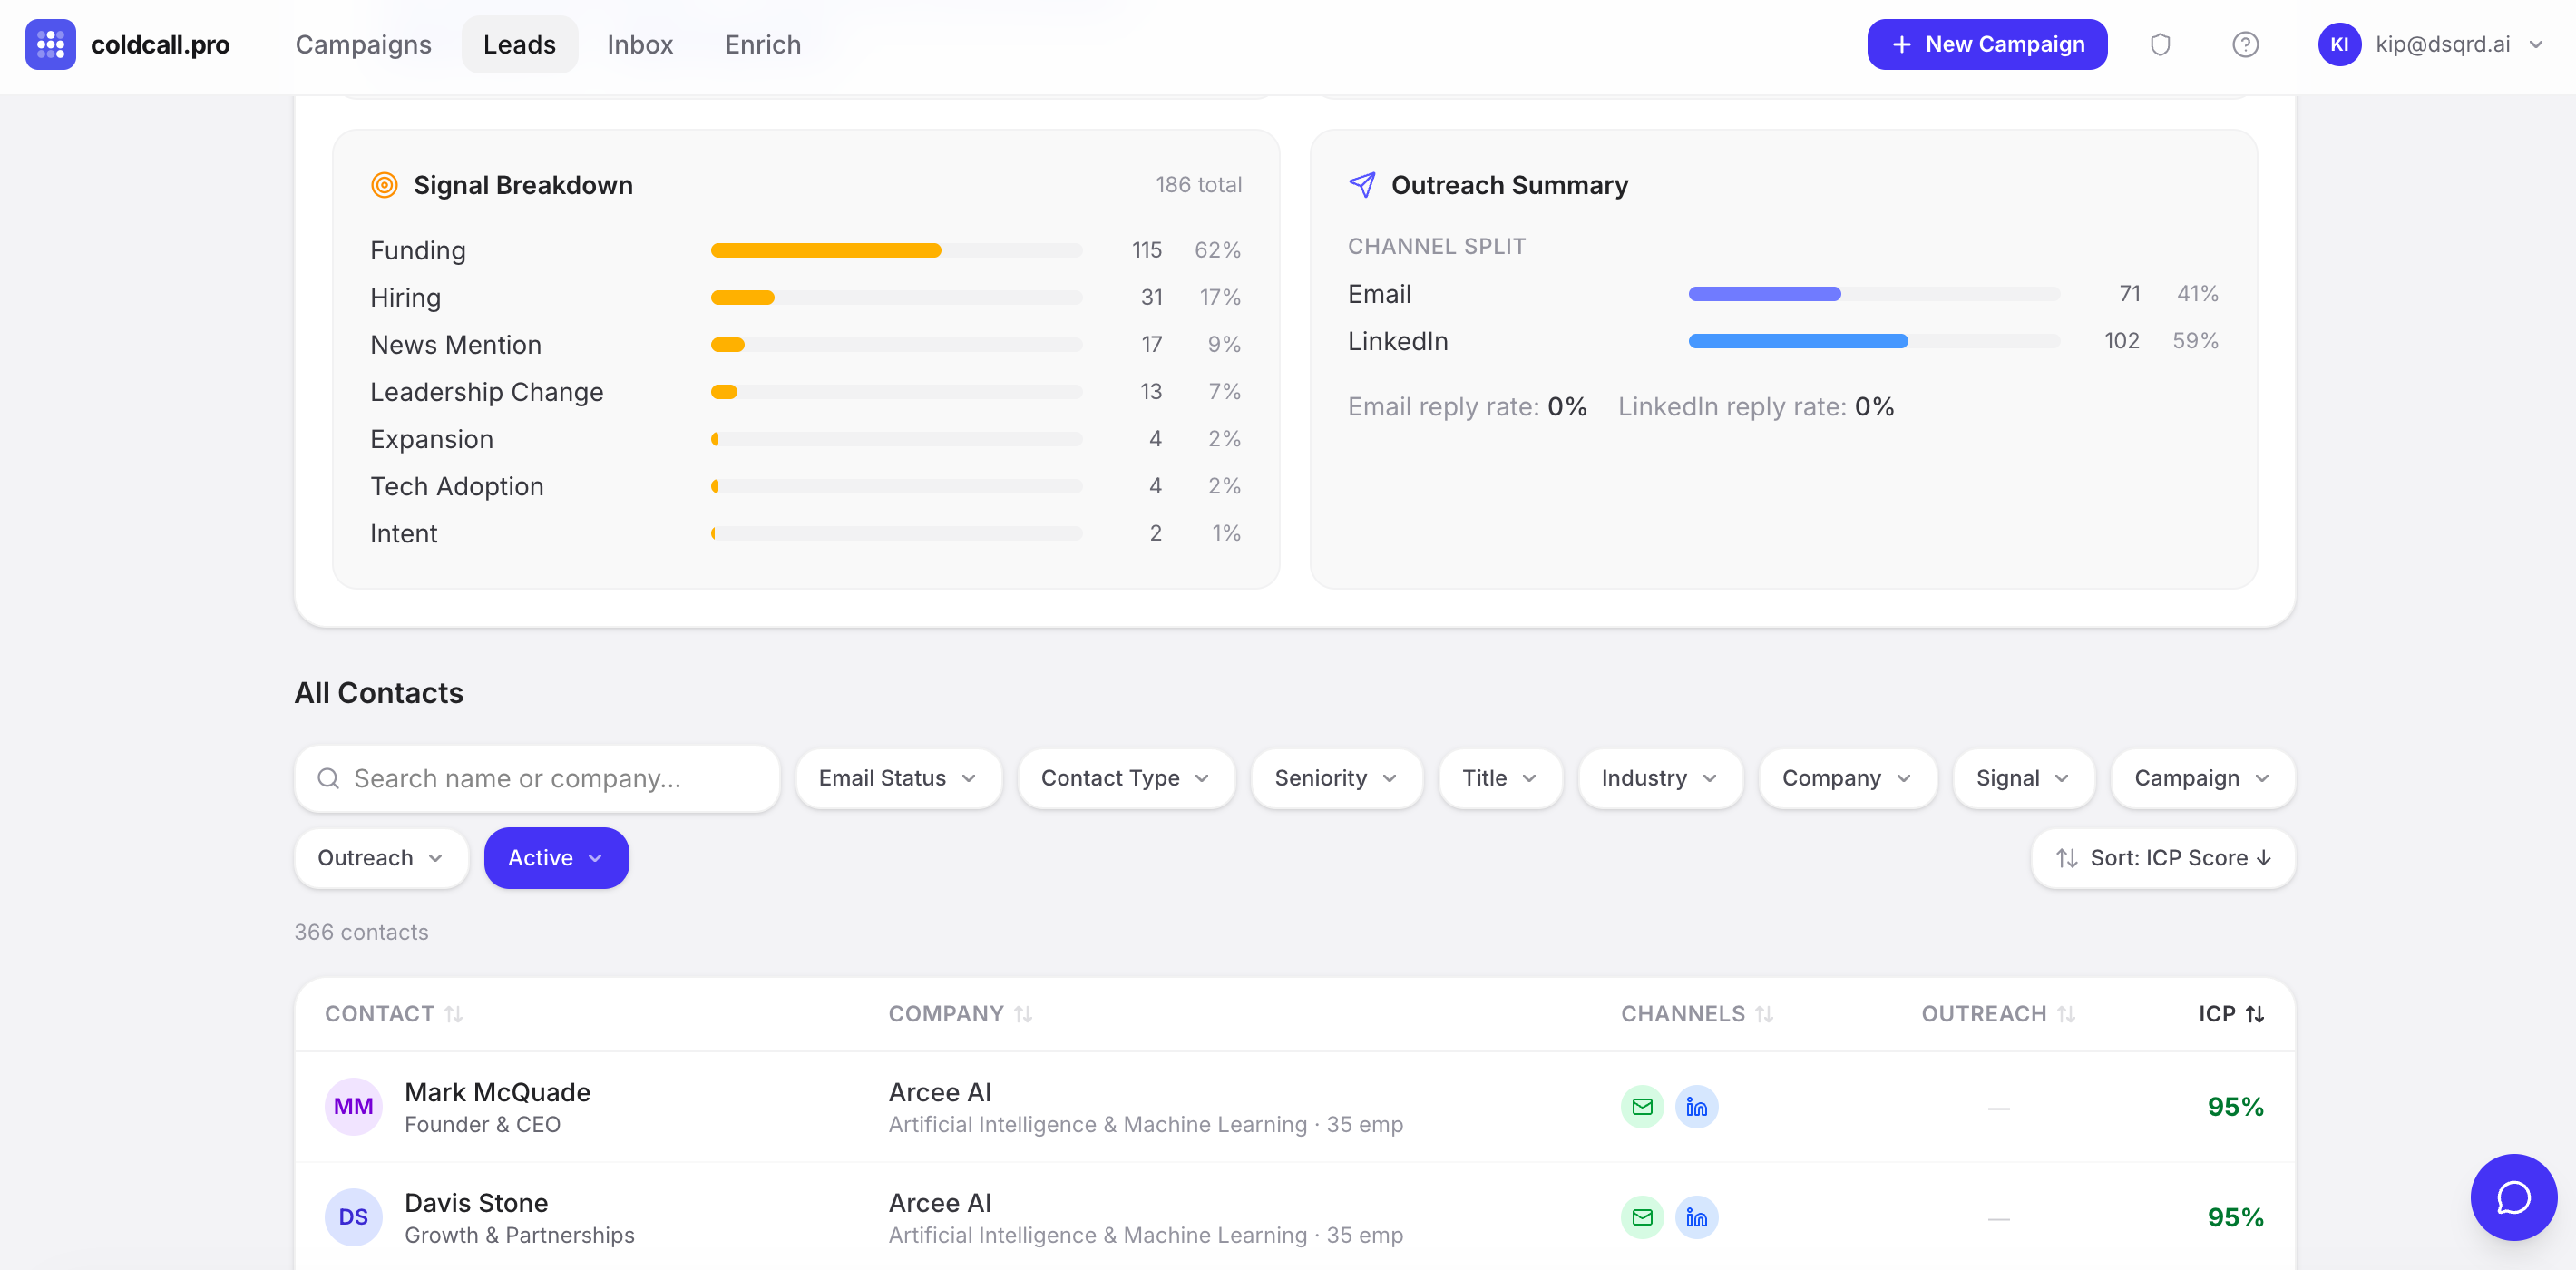
Task: Open the chat bubble widget
Action: pyautogui.click(x=2512, y=1196)
